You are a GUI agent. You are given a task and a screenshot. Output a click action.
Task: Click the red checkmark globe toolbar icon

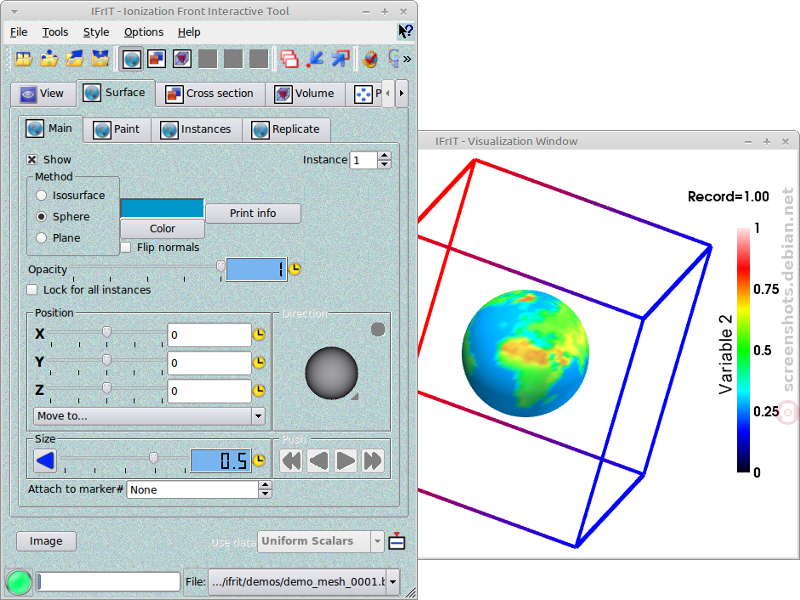pyautogui.click(x=370, y=59)
